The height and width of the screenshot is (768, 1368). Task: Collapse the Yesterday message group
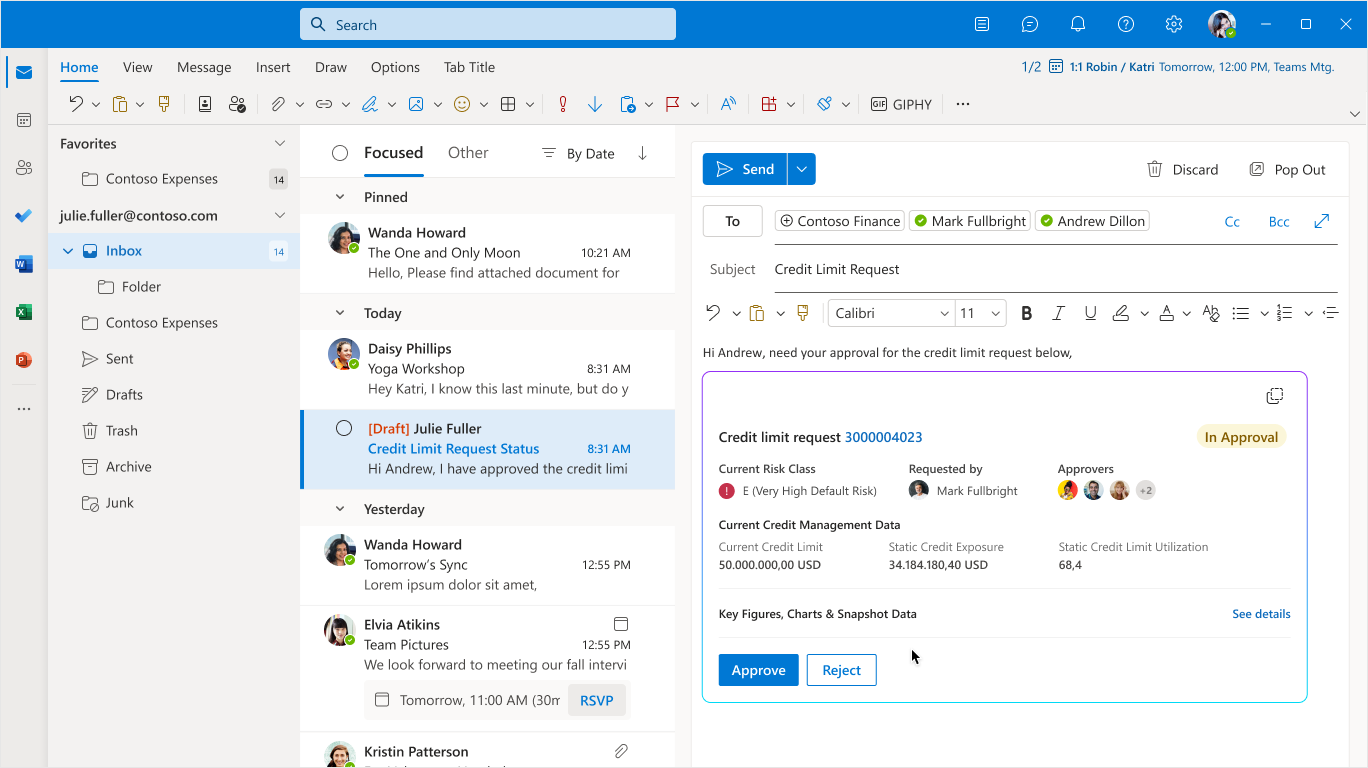point(340,509)
